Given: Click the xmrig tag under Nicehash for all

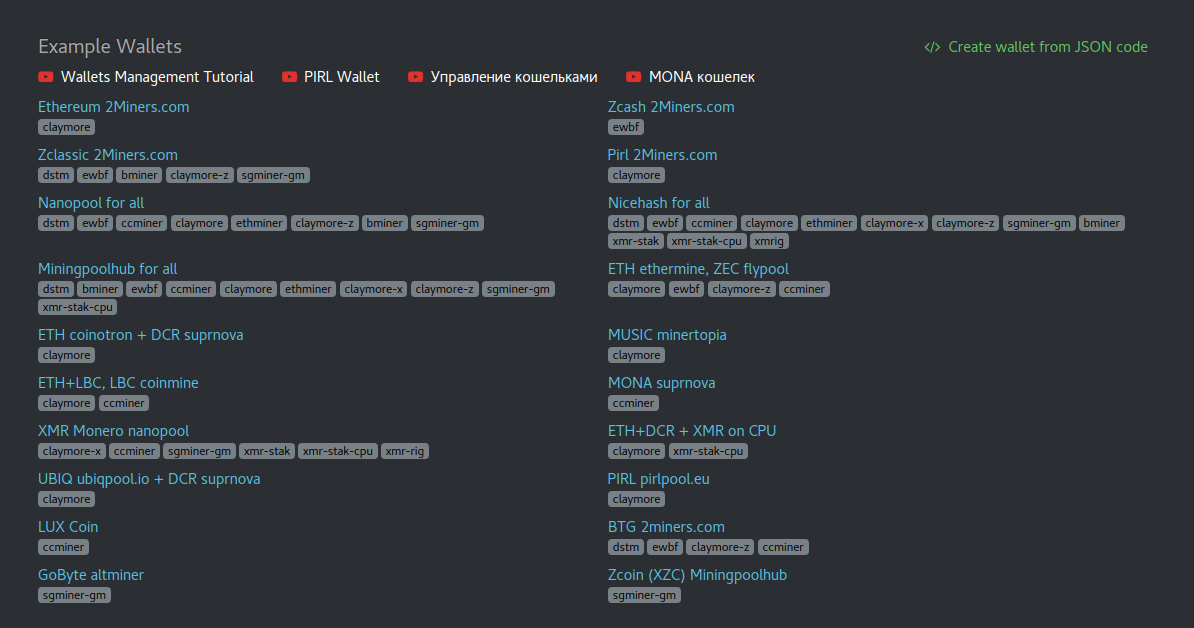Looking at the screenshot, I should [769, 241].
